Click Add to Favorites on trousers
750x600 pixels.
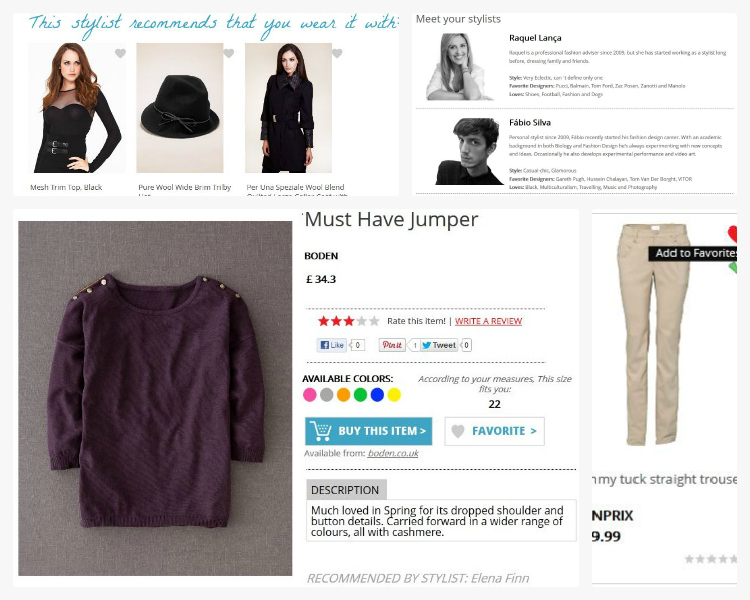point(693,253)
